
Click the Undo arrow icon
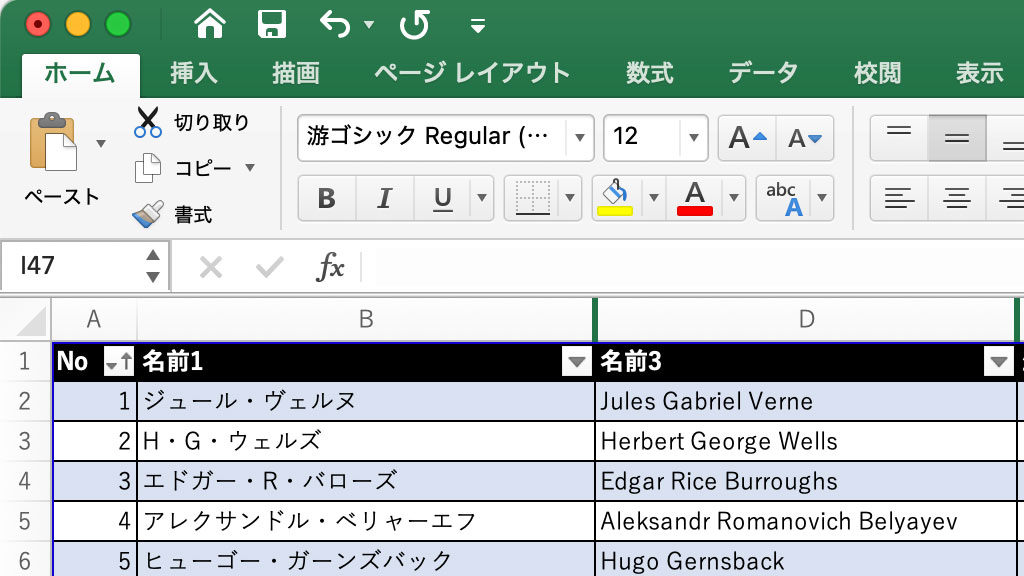pyautogui.click(x=334, y=24)
